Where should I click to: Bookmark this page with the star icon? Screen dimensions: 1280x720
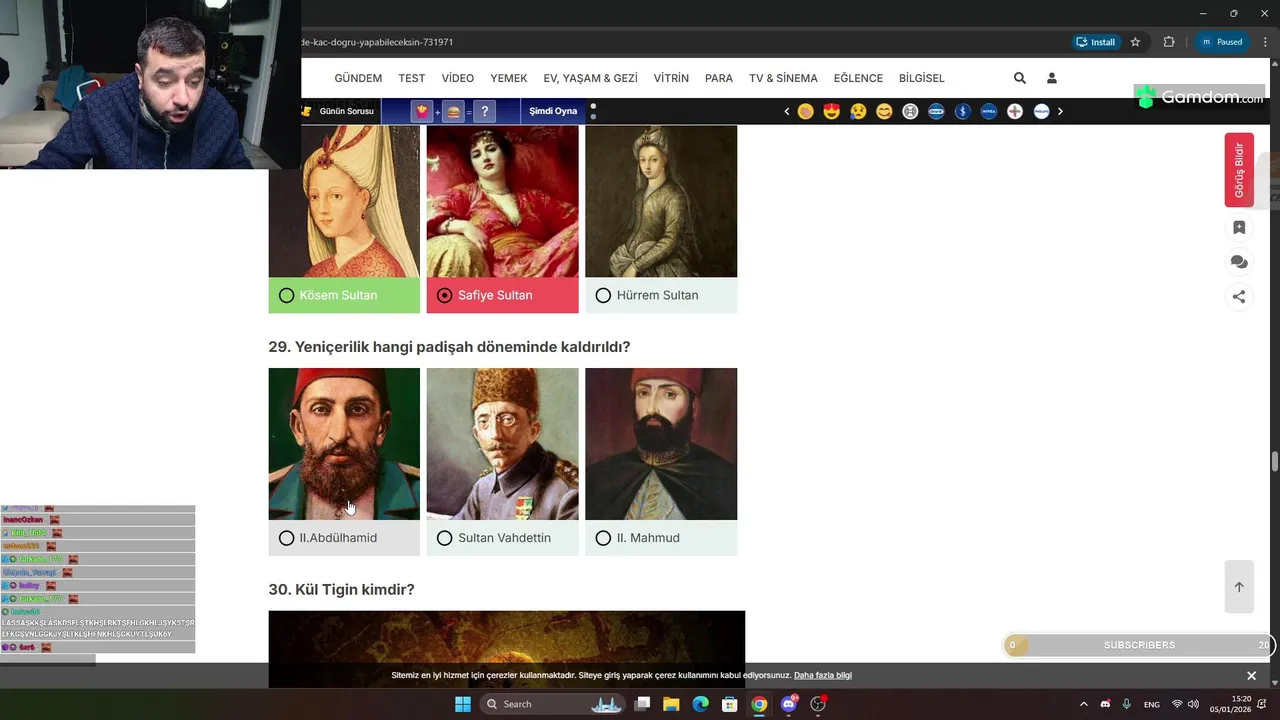pyautogui.click(x=1135, y=42)
